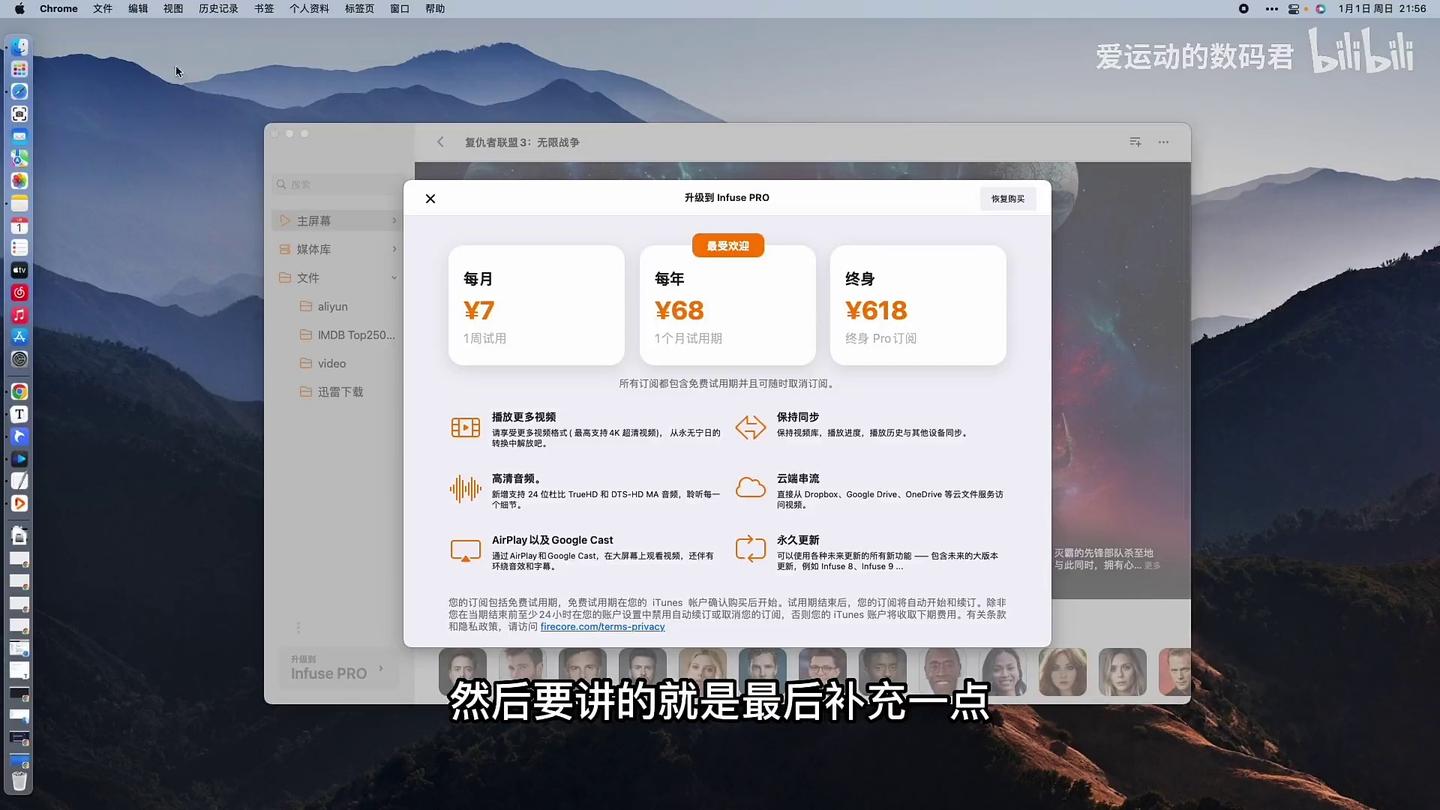Open Google Chrome from the dock
The height and width of the screenshot is (810, 1440).
point(19,392)
